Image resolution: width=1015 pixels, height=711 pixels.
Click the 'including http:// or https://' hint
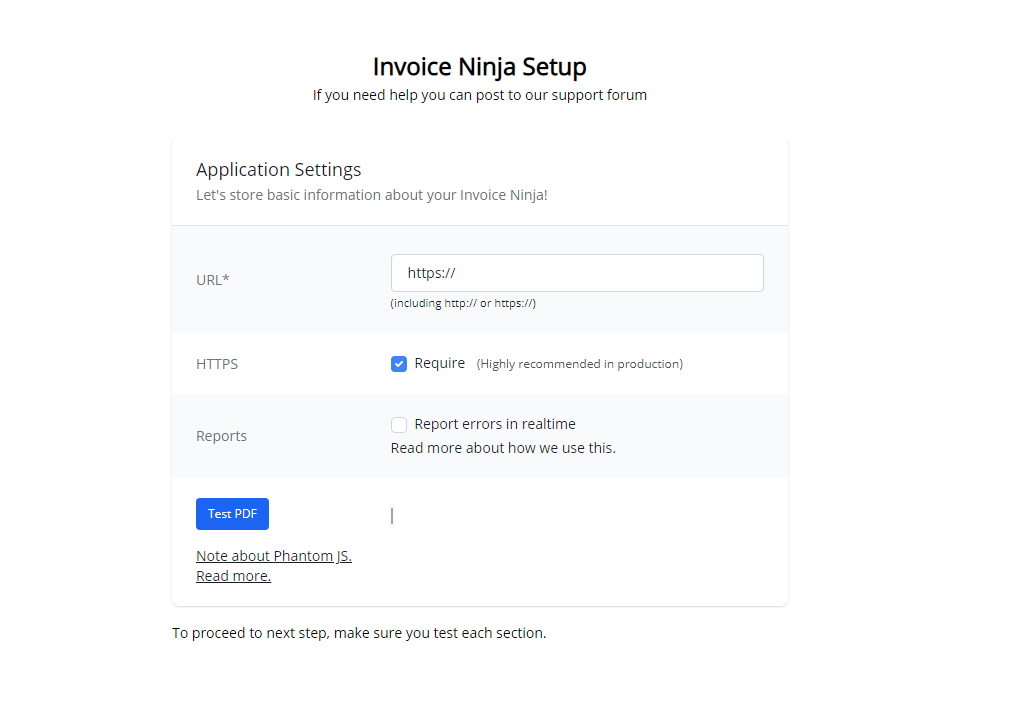click(463, 304)
